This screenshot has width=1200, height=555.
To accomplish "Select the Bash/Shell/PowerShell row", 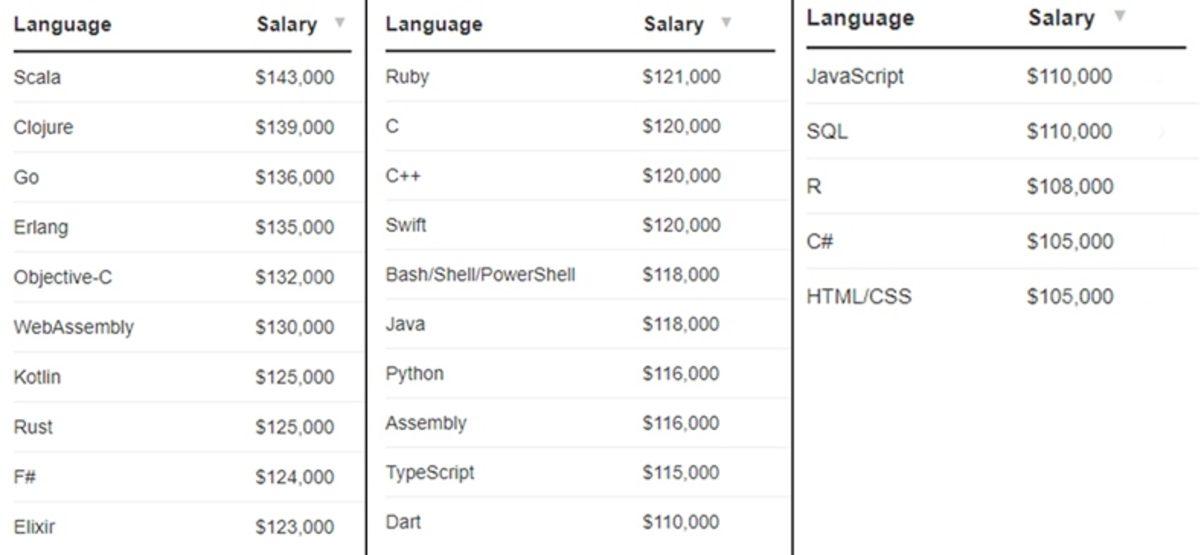I will tap(480, 275).
